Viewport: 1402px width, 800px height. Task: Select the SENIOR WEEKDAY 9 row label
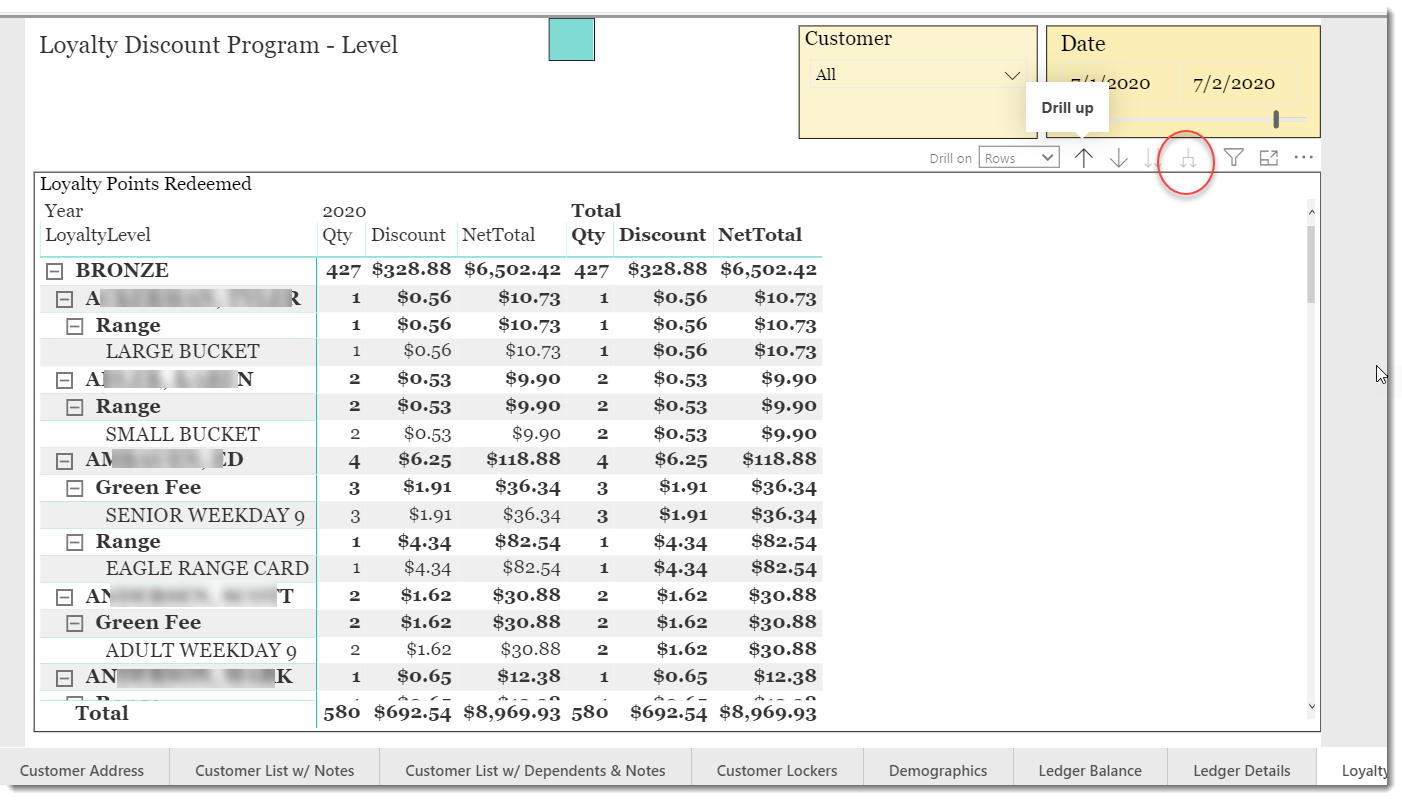click(x=205, y=516)
